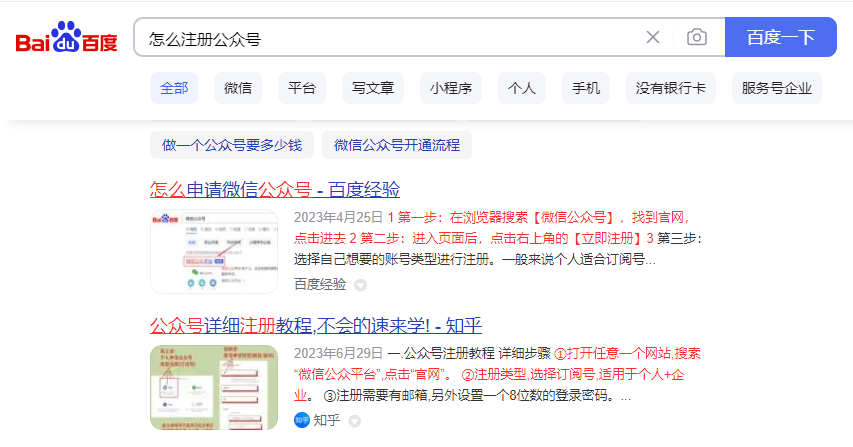Open result 公众号详细注册教程 - 知乎
853x447 pixels.
[x=316, y=326]
